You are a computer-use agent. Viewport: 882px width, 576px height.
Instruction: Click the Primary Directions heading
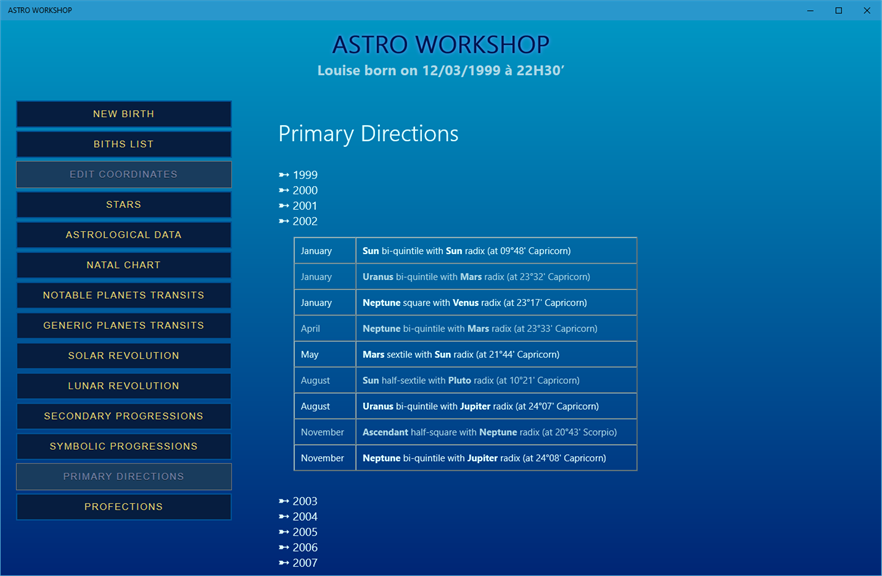pyautogui.click(x=368, y=134)
